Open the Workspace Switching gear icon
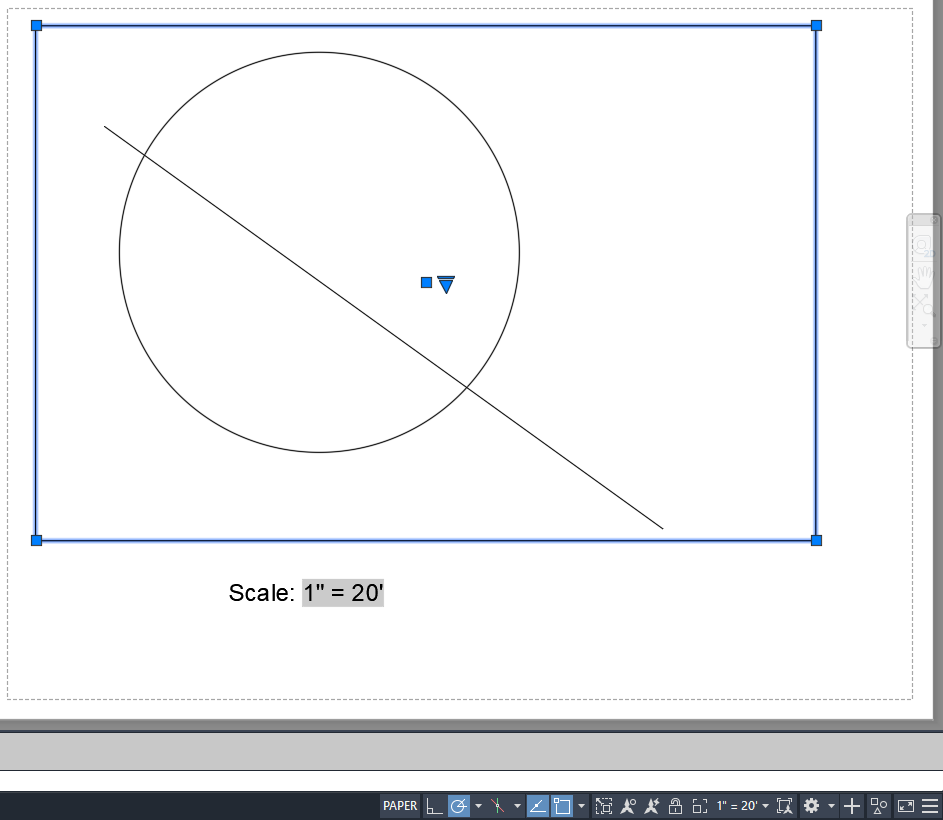Viewport: 943px width, 820px height. pos(813,806)
